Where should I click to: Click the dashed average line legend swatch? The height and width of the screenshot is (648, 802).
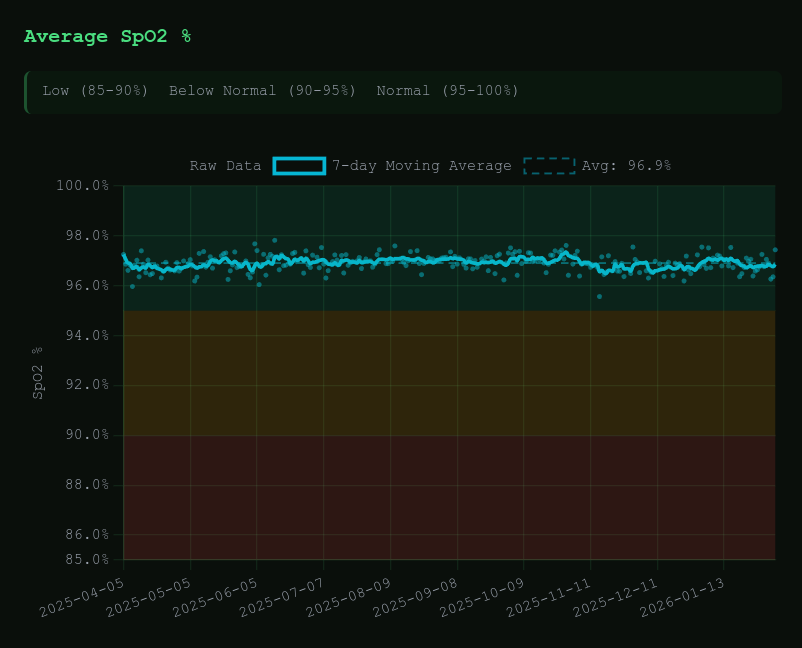coord(549,166)
